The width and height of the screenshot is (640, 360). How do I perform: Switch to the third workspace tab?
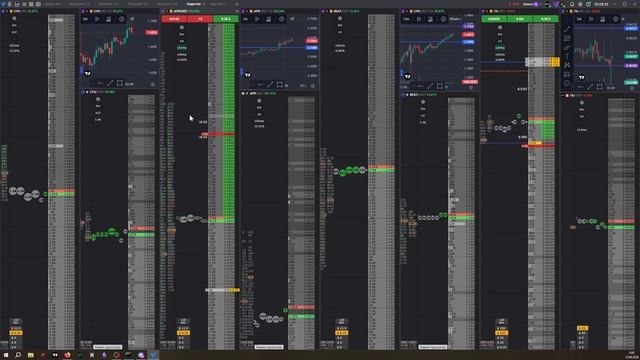pos(108,4)
